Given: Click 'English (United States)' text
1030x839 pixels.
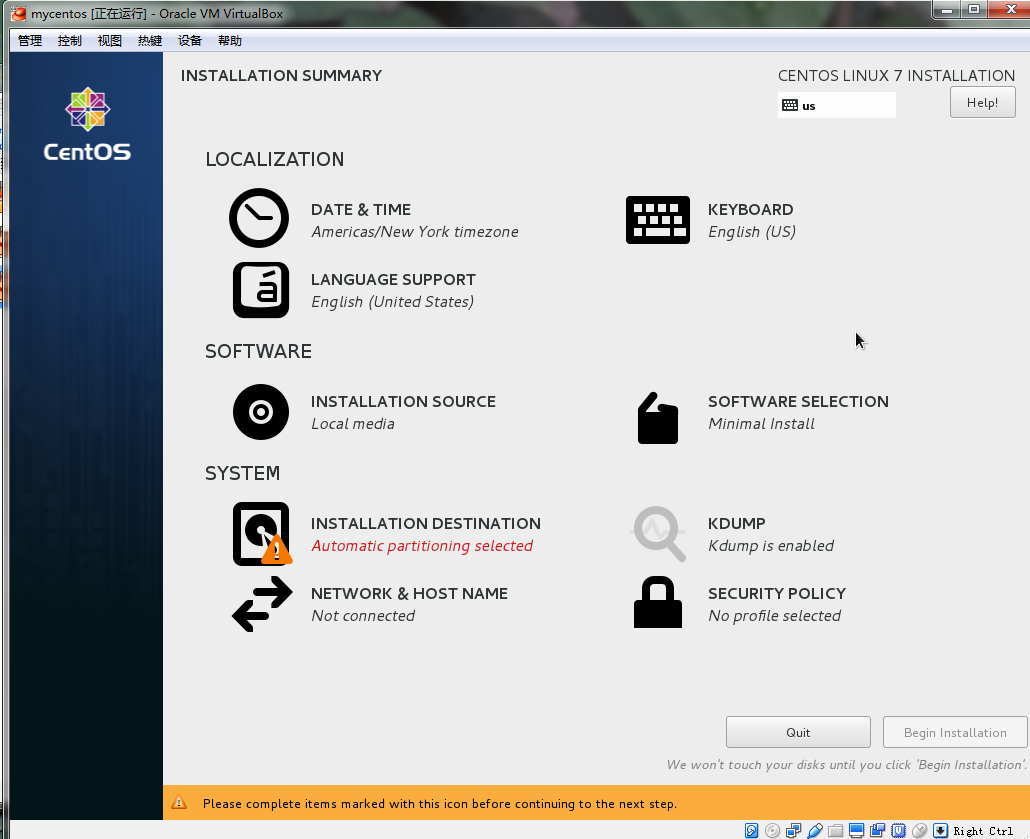Looking at the screenshot, I should point(392,302).
